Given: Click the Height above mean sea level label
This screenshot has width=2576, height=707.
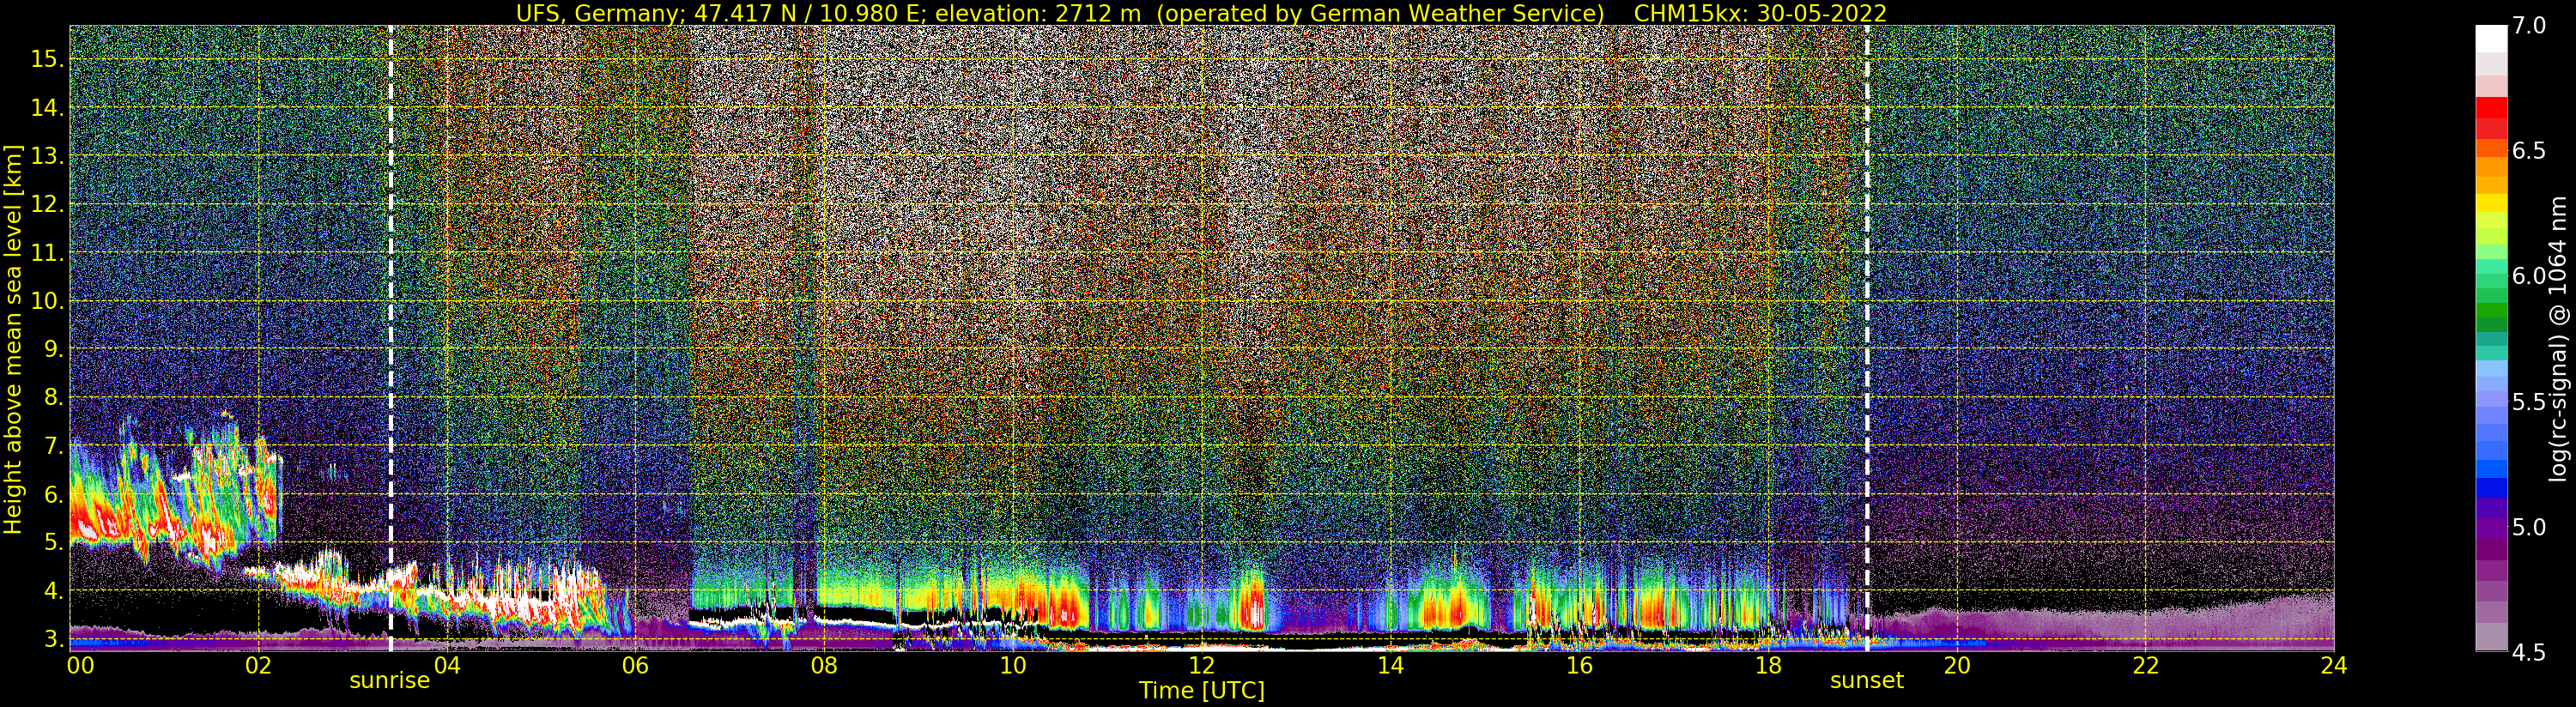Looking at the screenshot, I should pyautogui.click(x=13, y=339).
